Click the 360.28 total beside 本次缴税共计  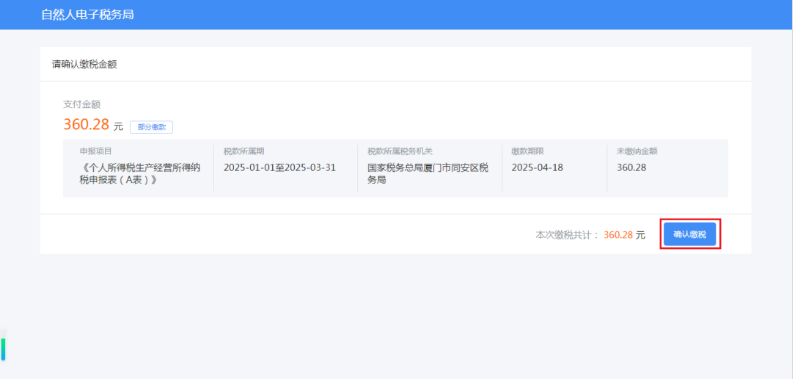pos(618,235)
